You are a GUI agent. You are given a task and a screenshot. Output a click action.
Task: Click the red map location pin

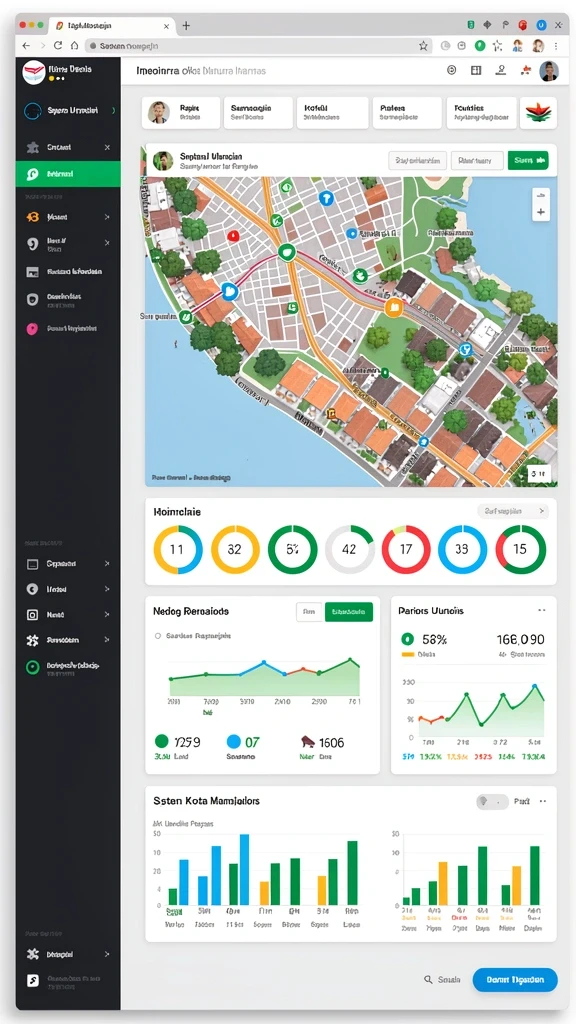point(232,235)
